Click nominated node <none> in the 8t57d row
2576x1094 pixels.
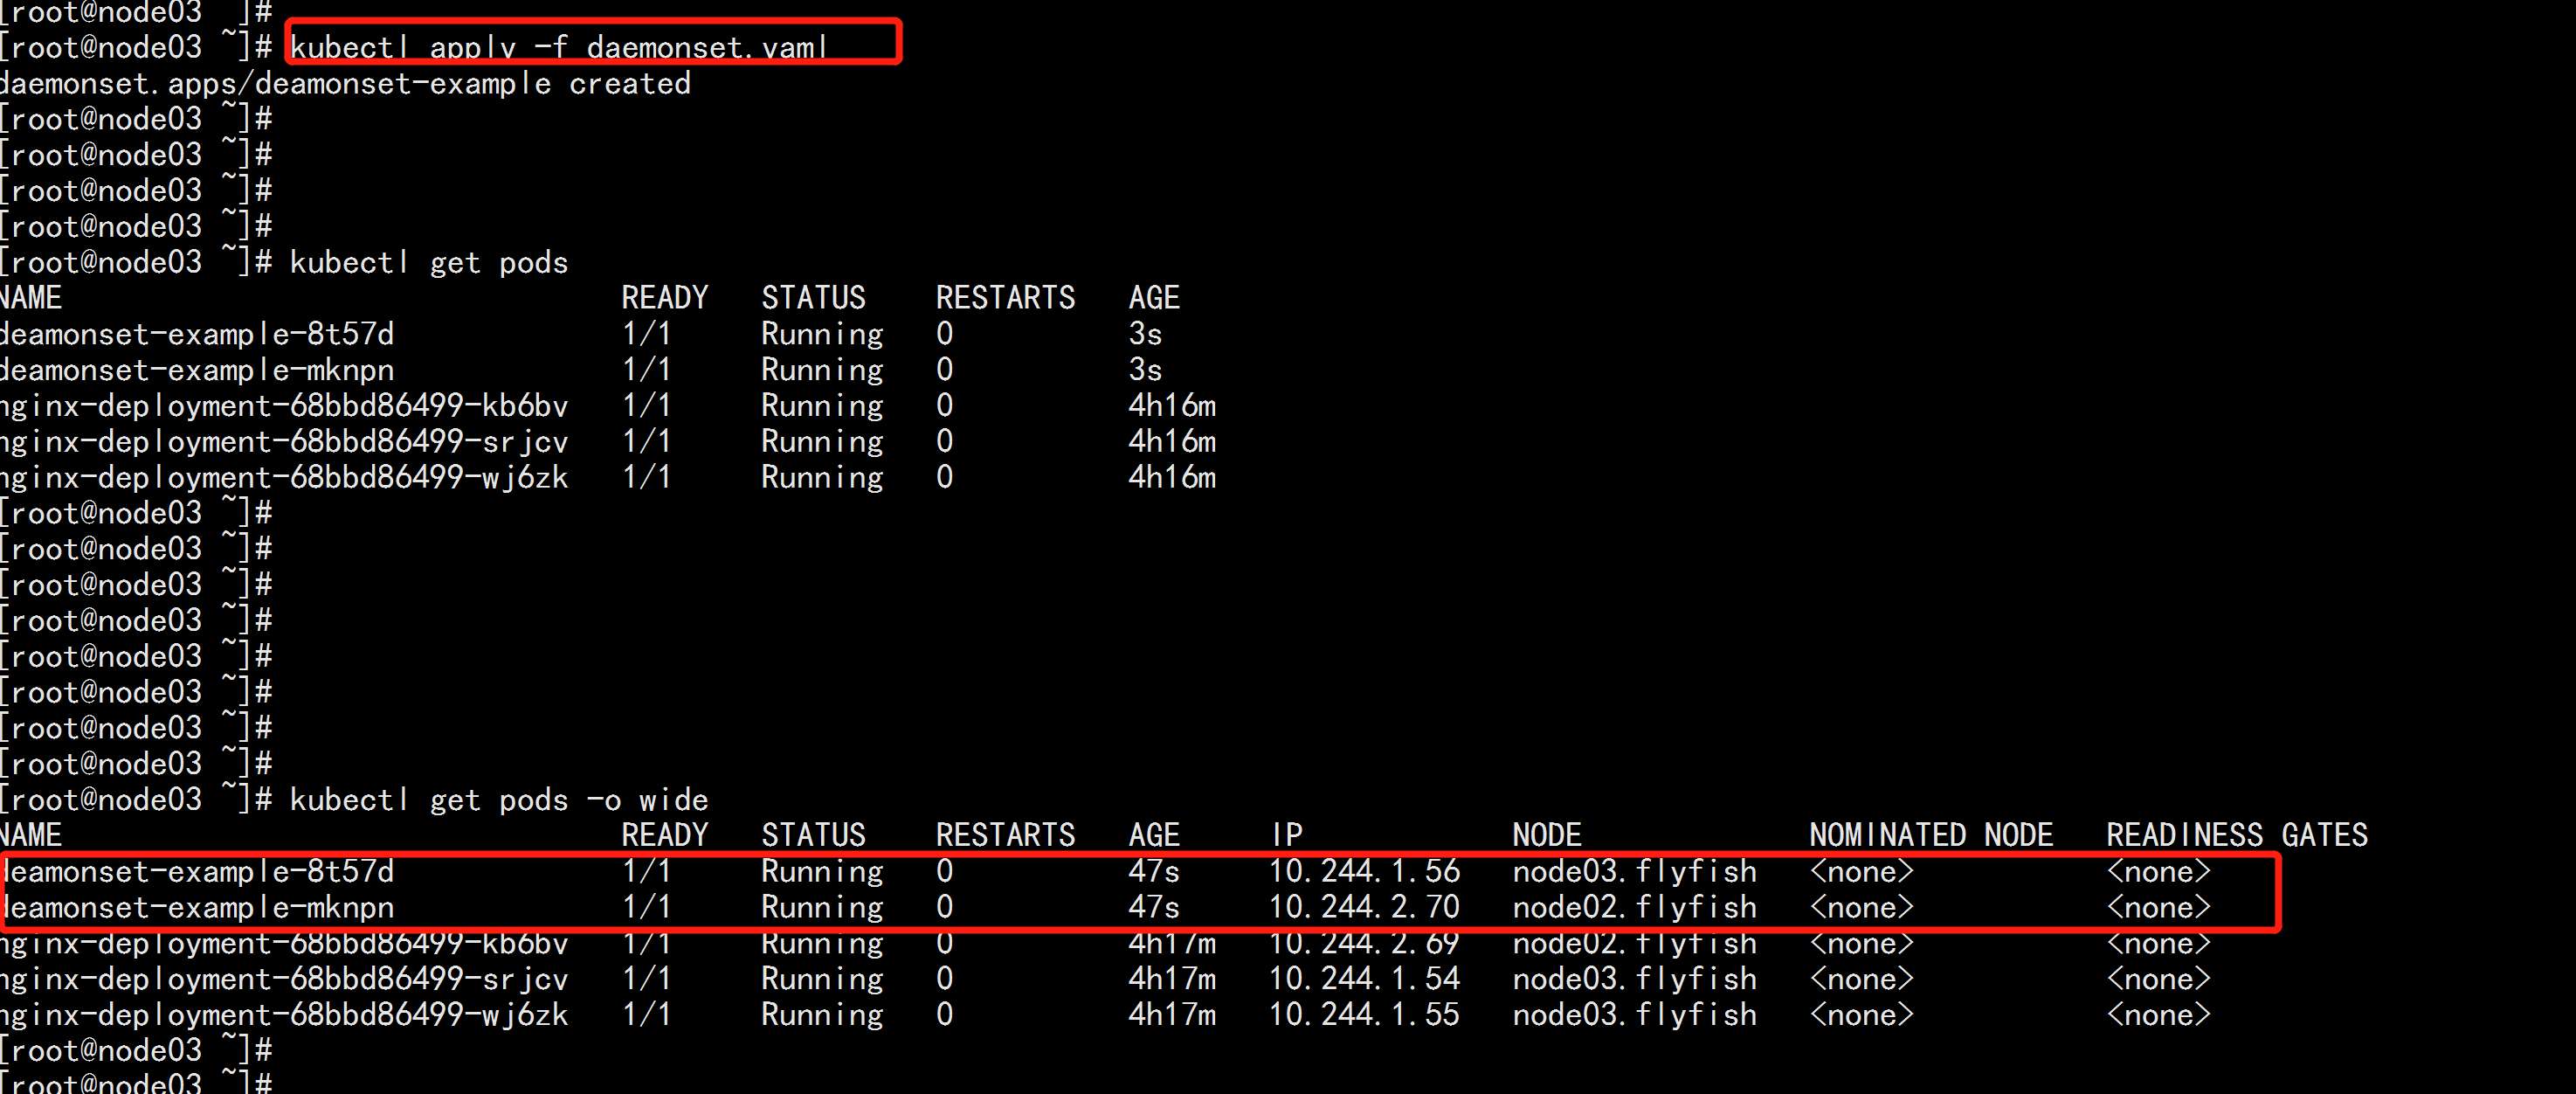tap(1861, 870)
